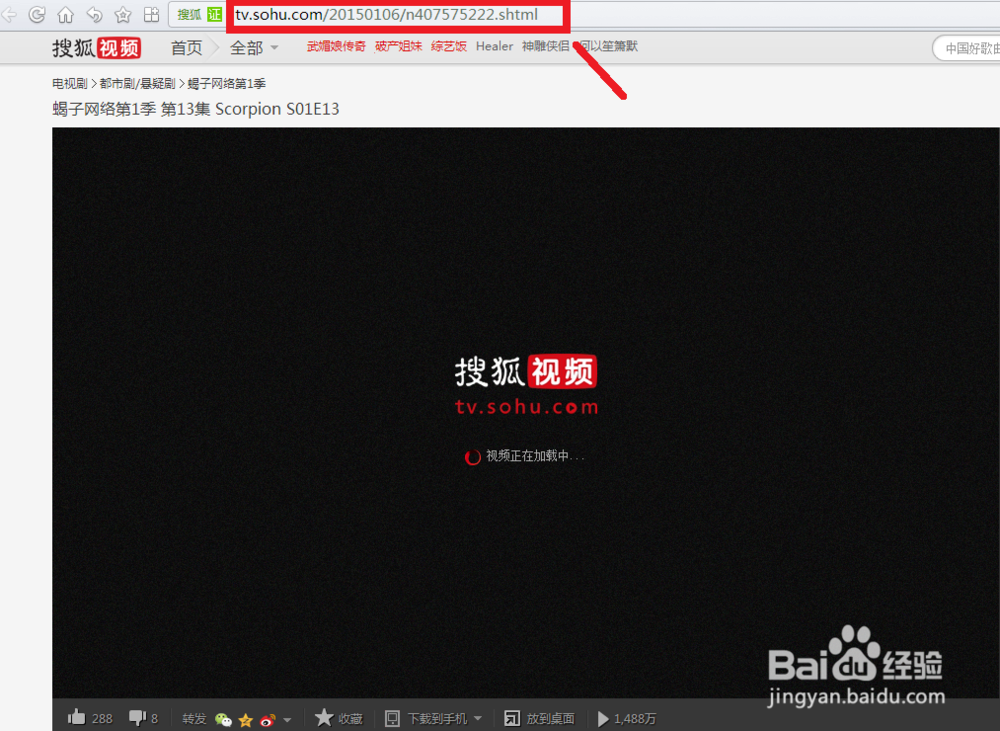The width and height of the screenshot is (1000, 731).
Task: Expand more share options arrow
Action: (x=287, y=720)
